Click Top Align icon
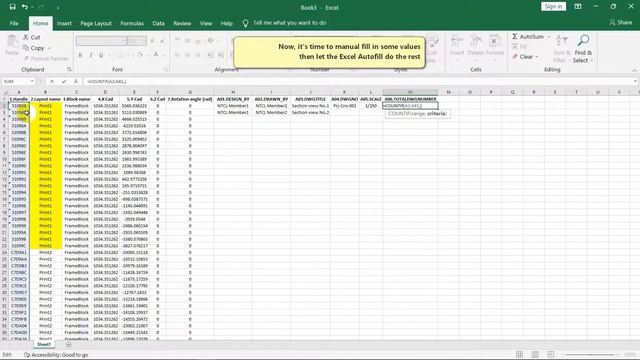Viewport: 640px width, 360px height. click(x=177, y=41)
